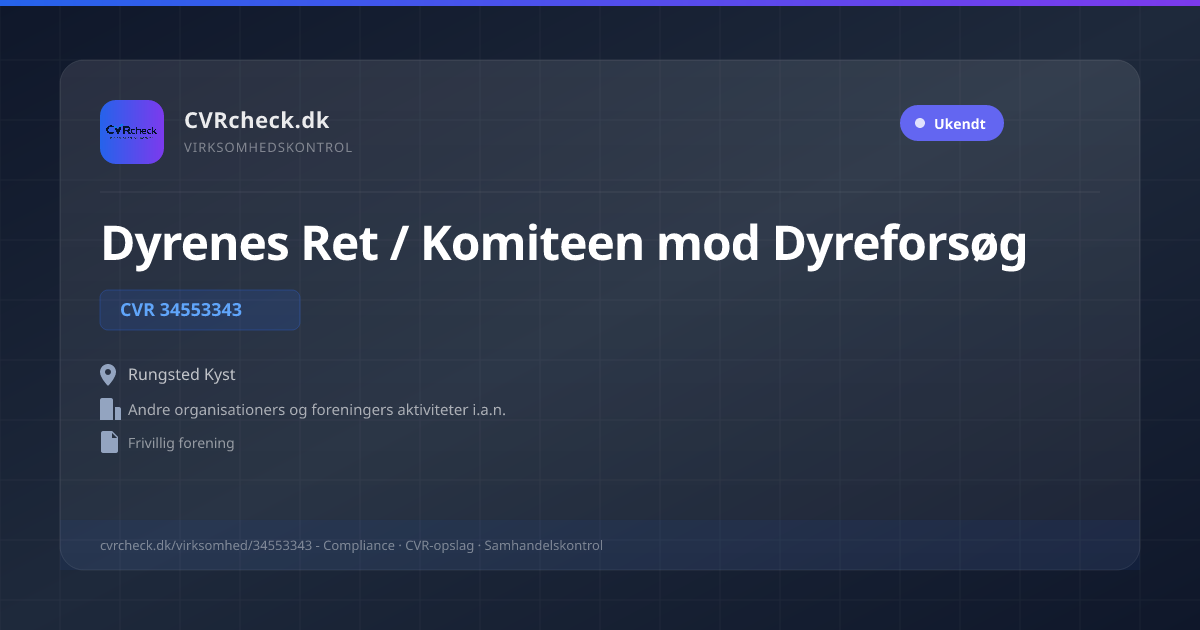Click the building icon beside the industry description
Image resolution: width=1200 pixels, height=630 pixels.
[110, 409]
